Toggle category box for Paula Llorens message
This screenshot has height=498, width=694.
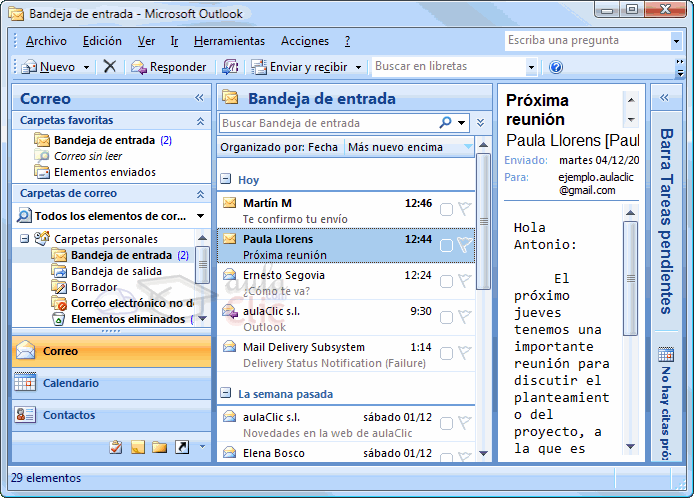tap(446, 245)
